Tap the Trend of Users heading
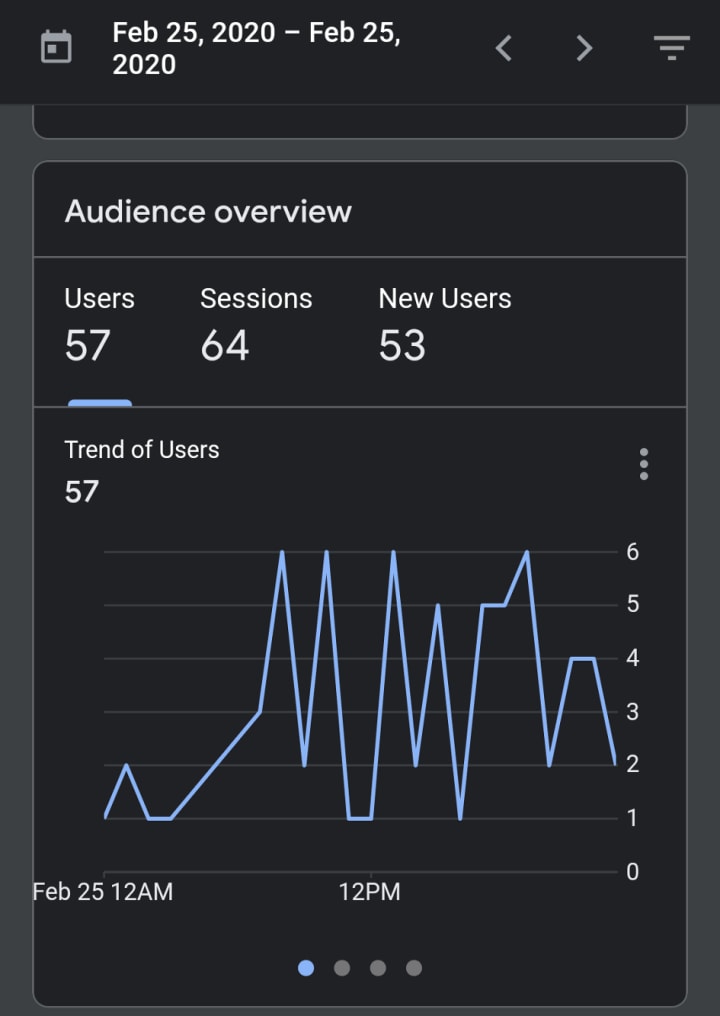720x1016 pixels. point(142,450)
